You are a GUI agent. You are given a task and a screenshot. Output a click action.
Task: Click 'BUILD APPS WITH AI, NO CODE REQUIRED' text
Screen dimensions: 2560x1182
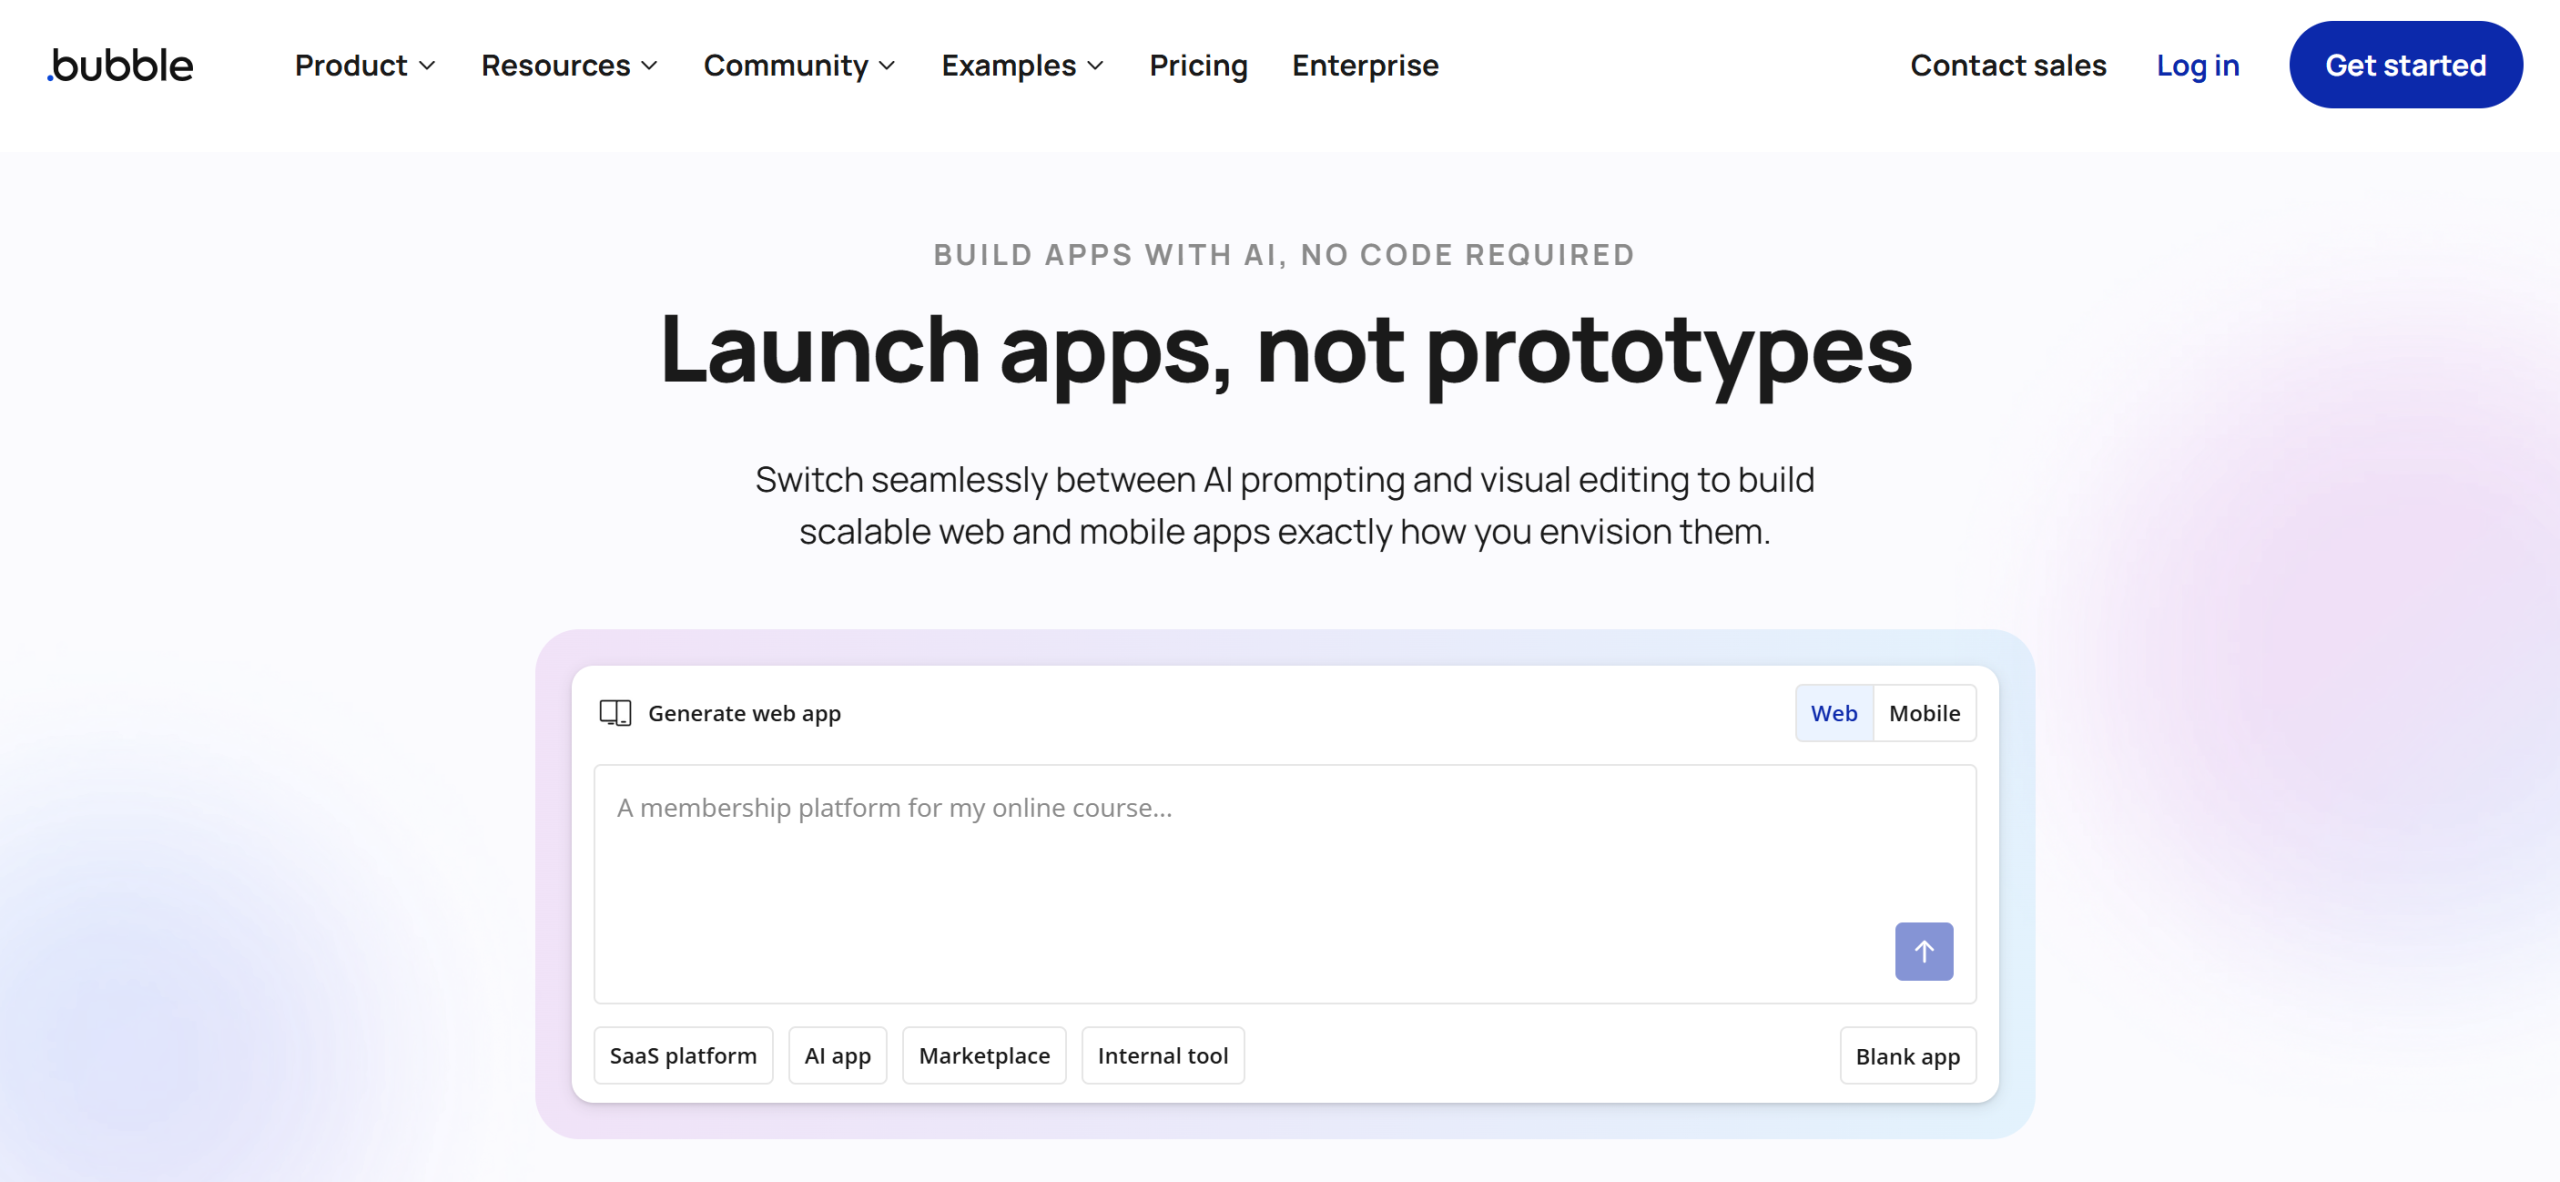(1284, 255)
